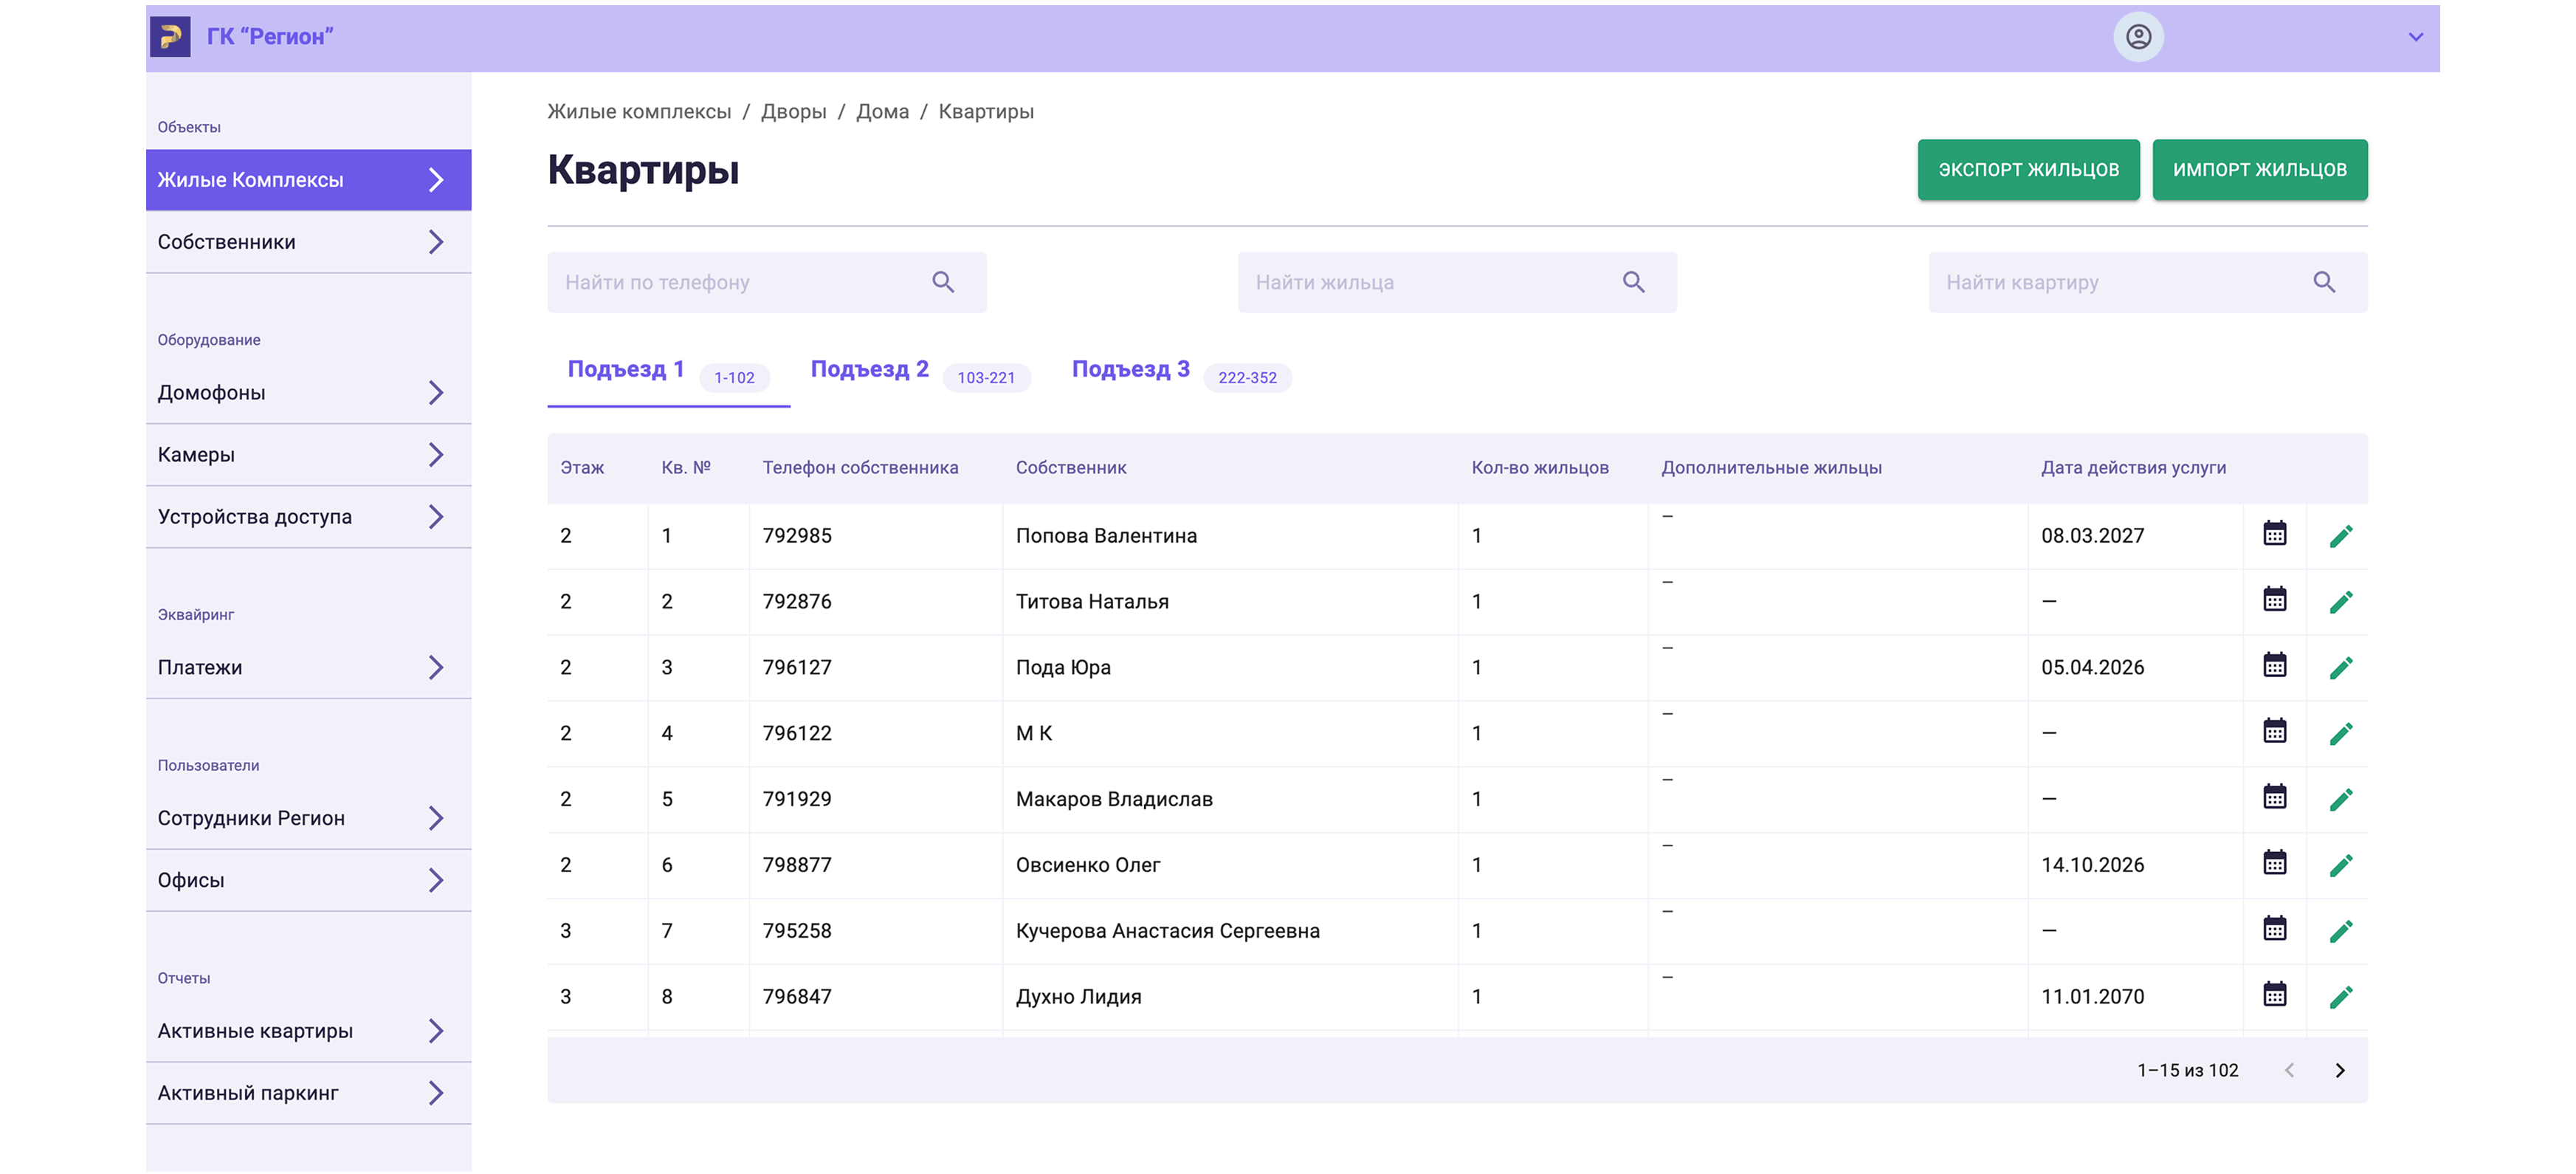Follow the Дворы breadcrumb link
This screenshot has height=1174, width=2576.
(x=793, y=112)
